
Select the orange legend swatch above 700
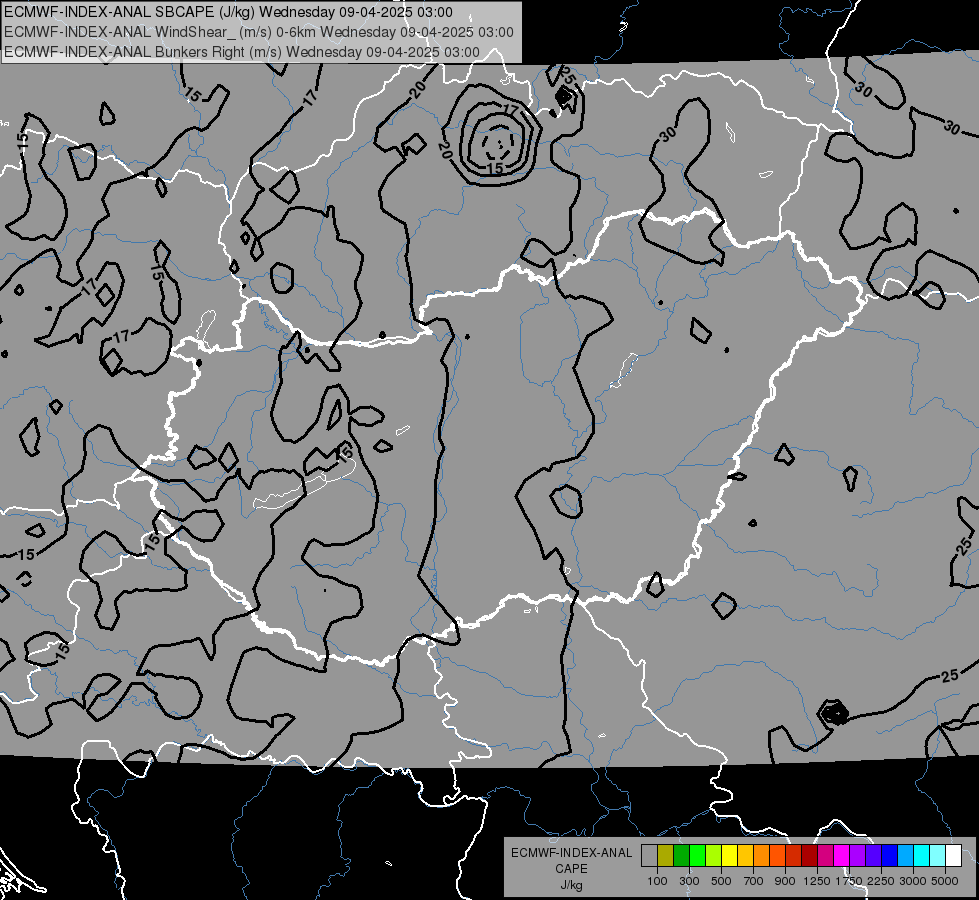click(762, 856)
